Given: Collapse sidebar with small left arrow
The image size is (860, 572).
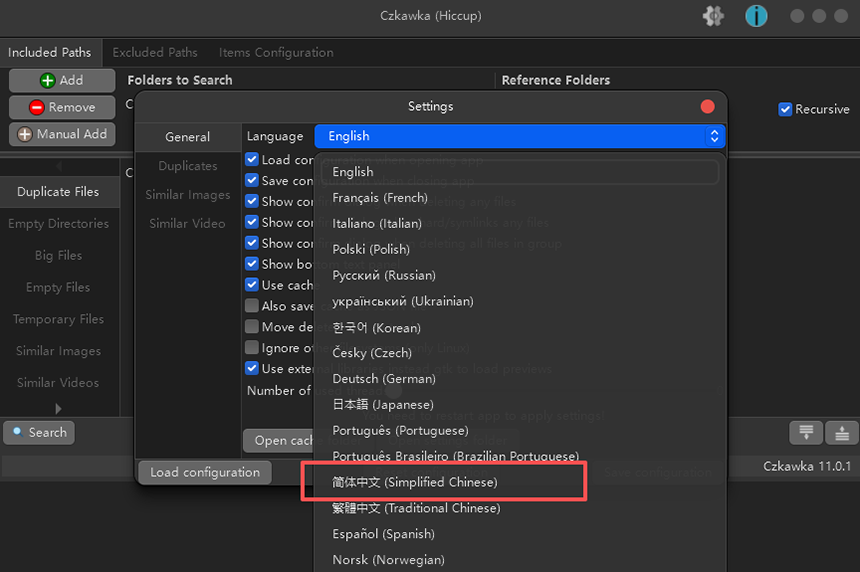Looking at the screenshot, I should (58, 166).
